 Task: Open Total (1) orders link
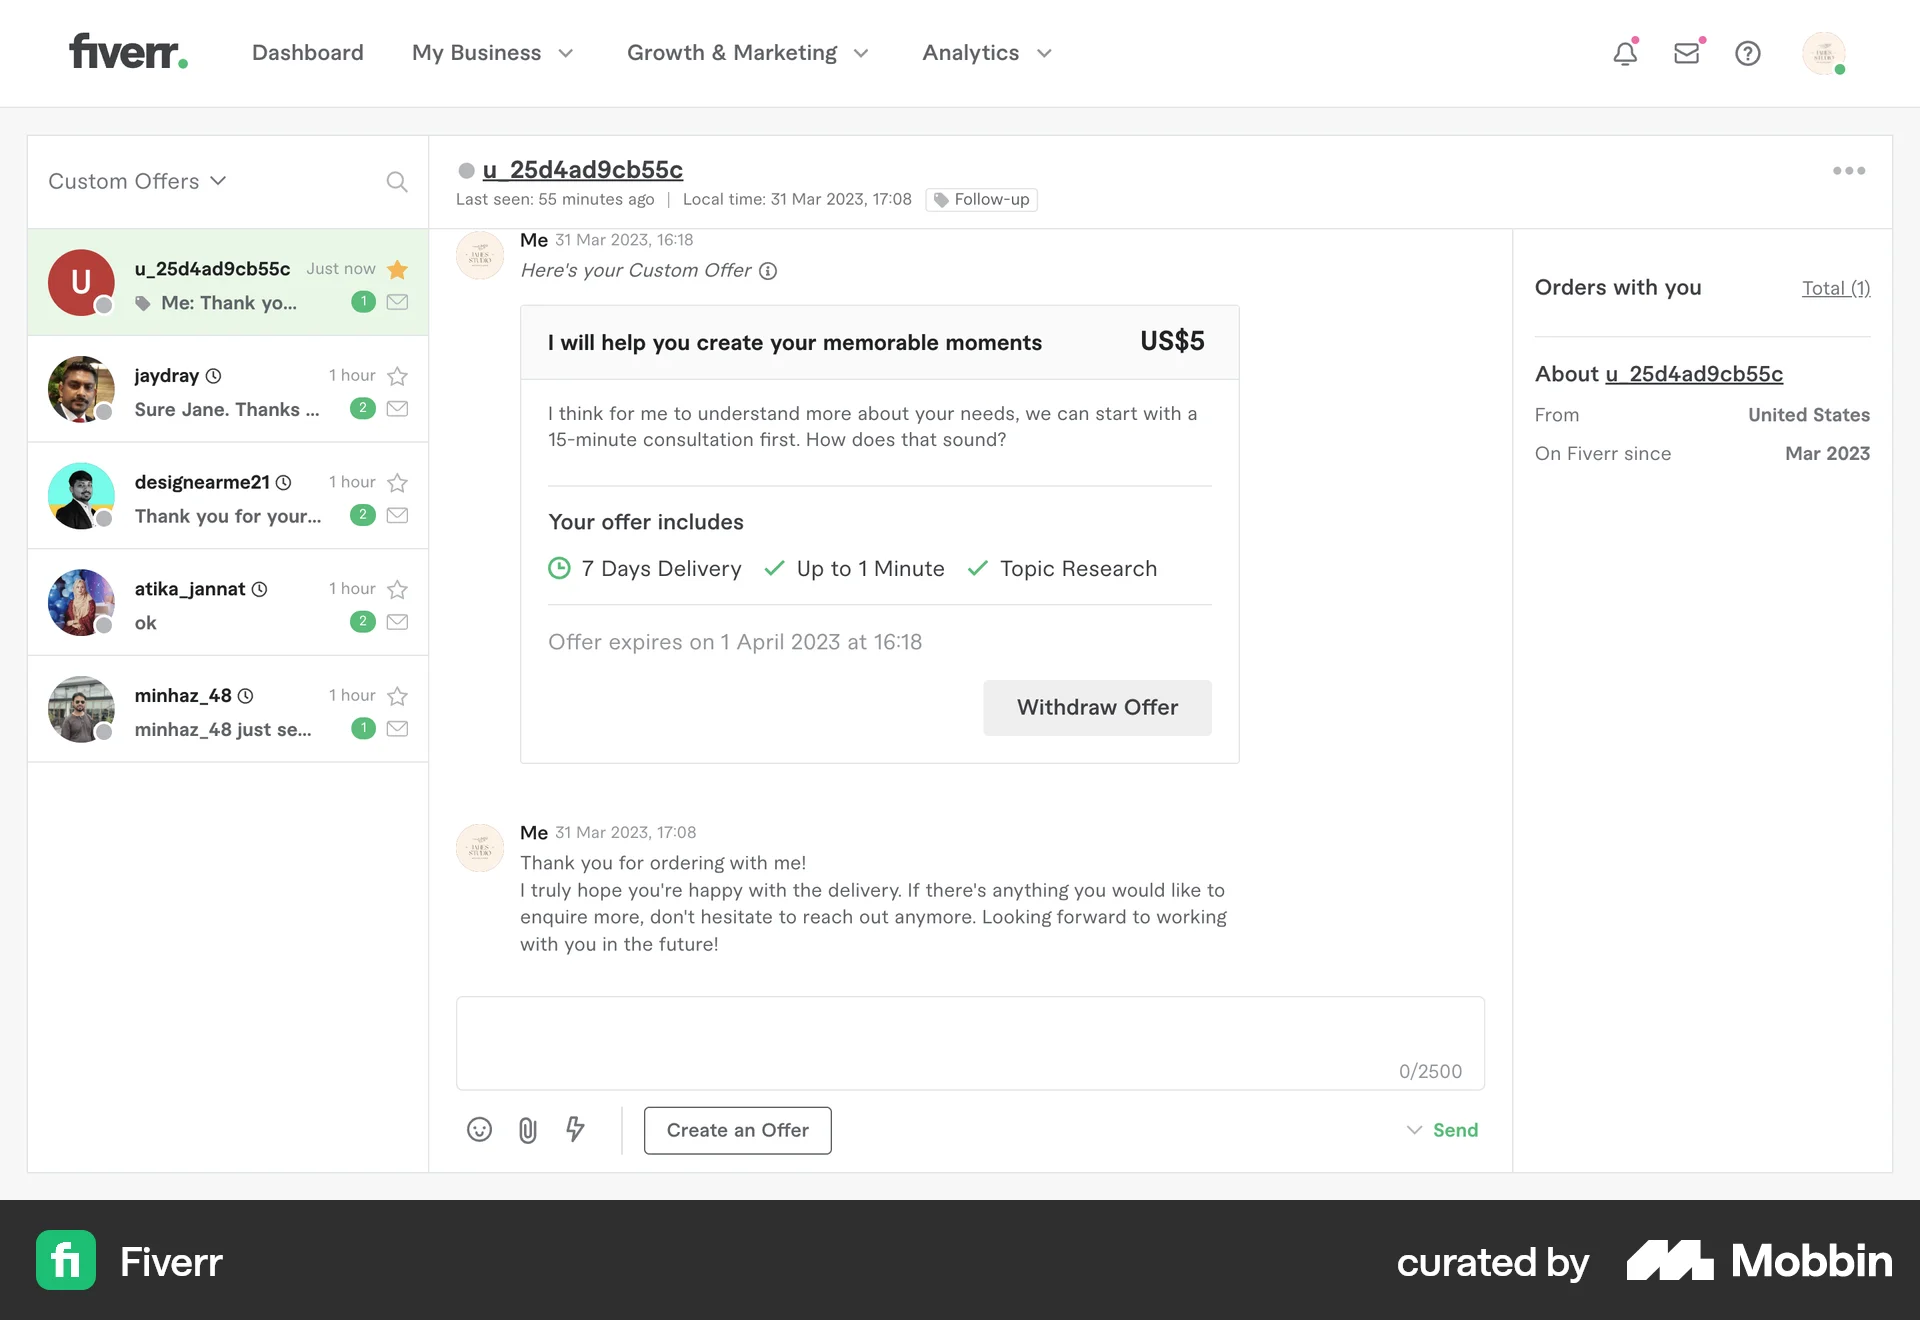[x=1835, y=288]
